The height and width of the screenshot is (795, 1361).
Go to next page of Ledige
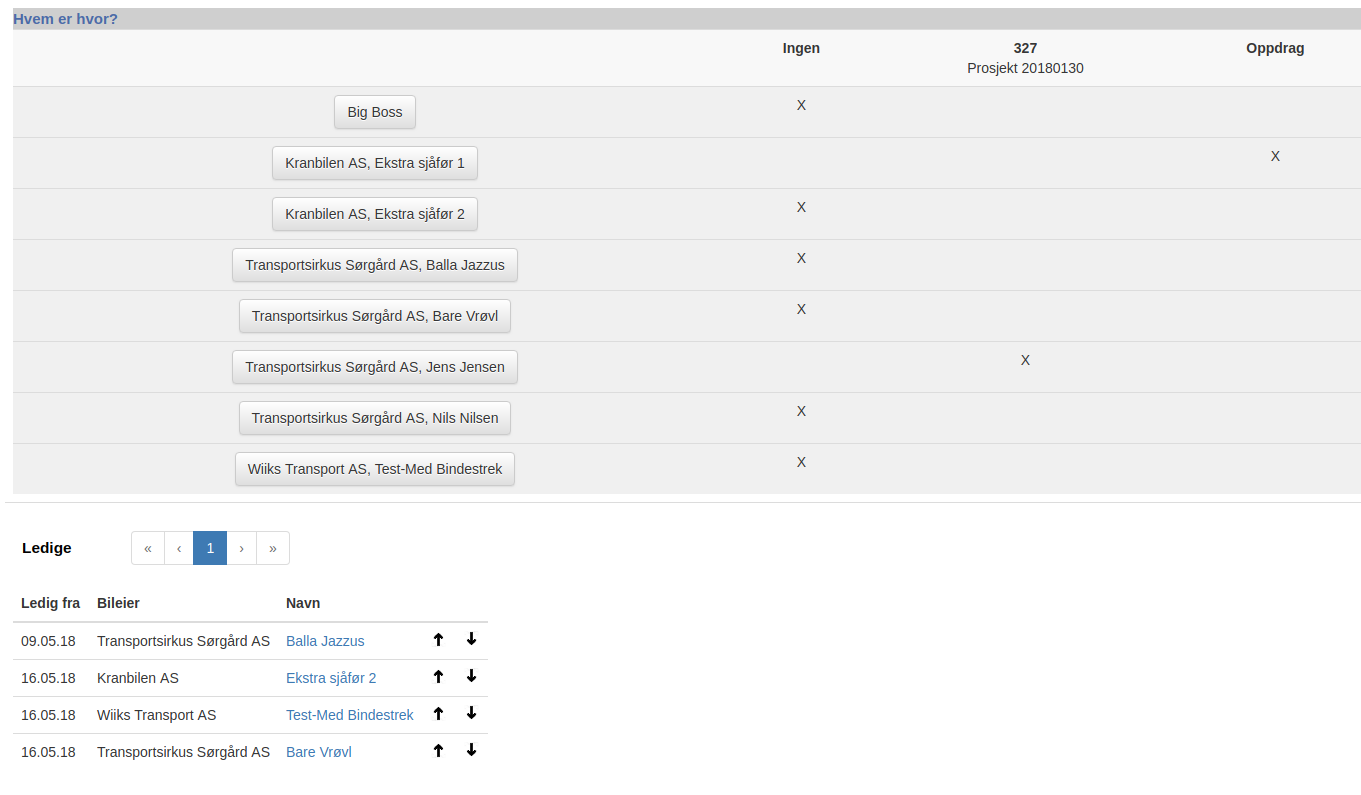pos(241,548)
